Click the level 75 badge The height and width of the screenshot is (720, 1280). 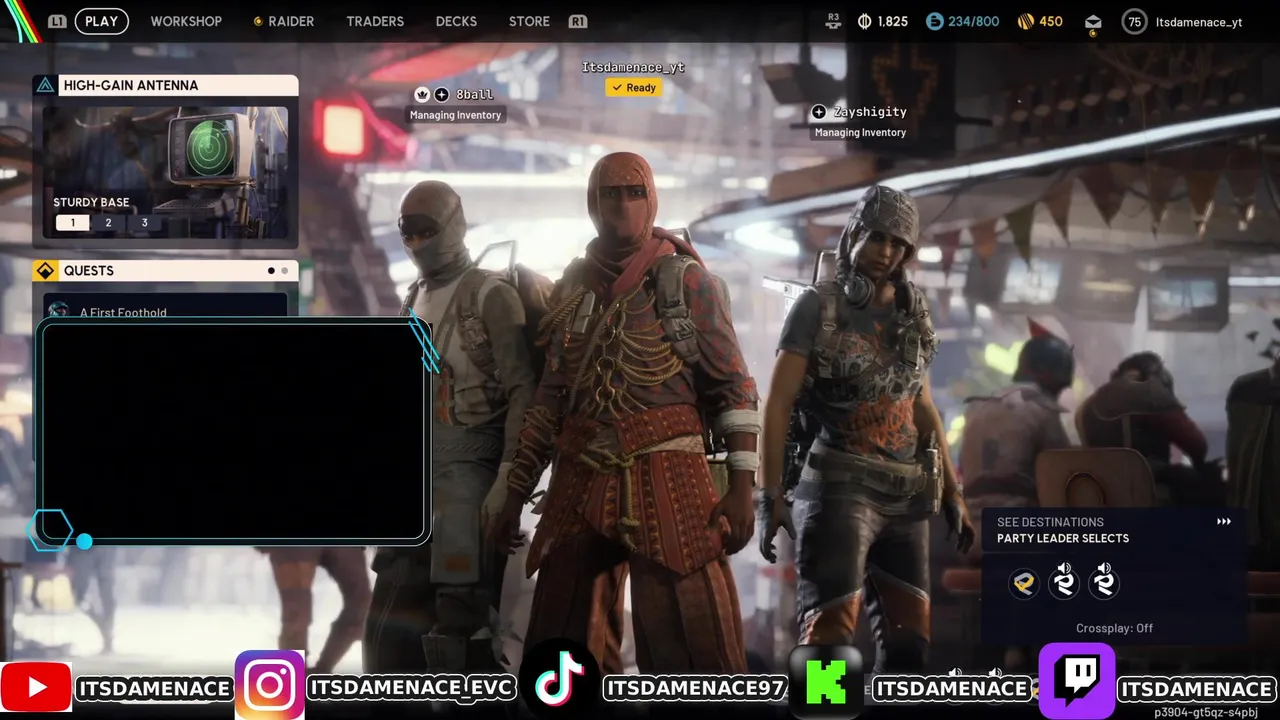click(x=1134, y=21)
